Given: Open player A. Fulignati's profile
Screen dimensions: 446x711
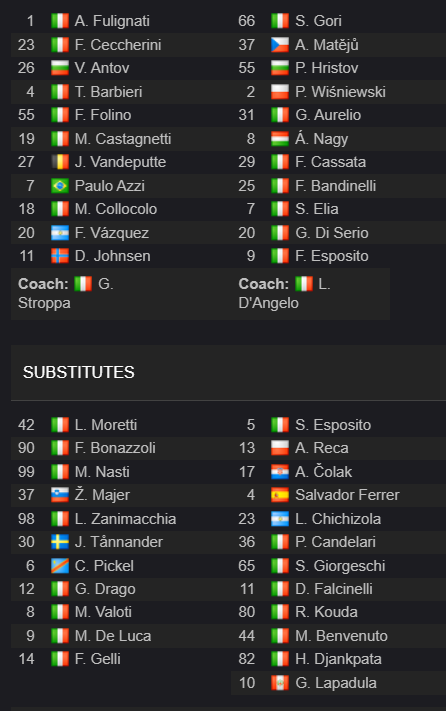Looking at the screenshot, I should pos(112,21).
